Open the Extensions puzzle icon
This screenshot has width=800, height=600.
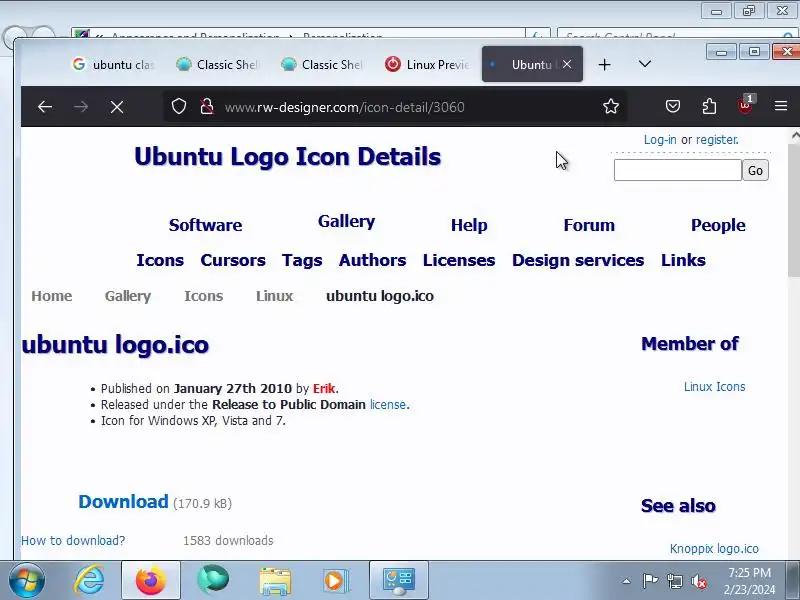709,106
